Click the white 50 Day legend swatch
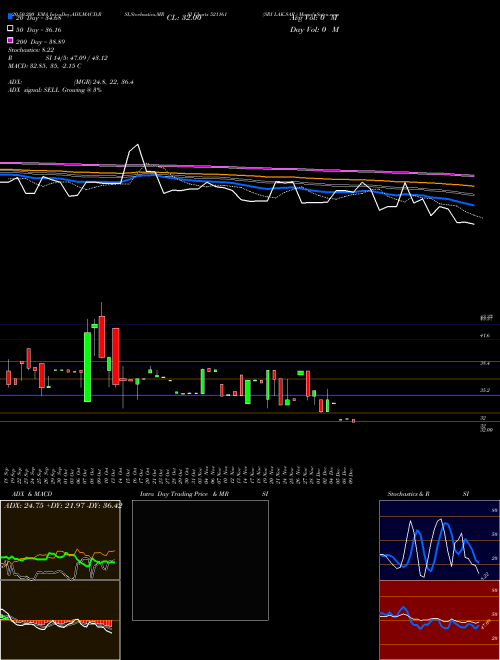The width and height of the screenshot is (500, 660). (11, 29)
